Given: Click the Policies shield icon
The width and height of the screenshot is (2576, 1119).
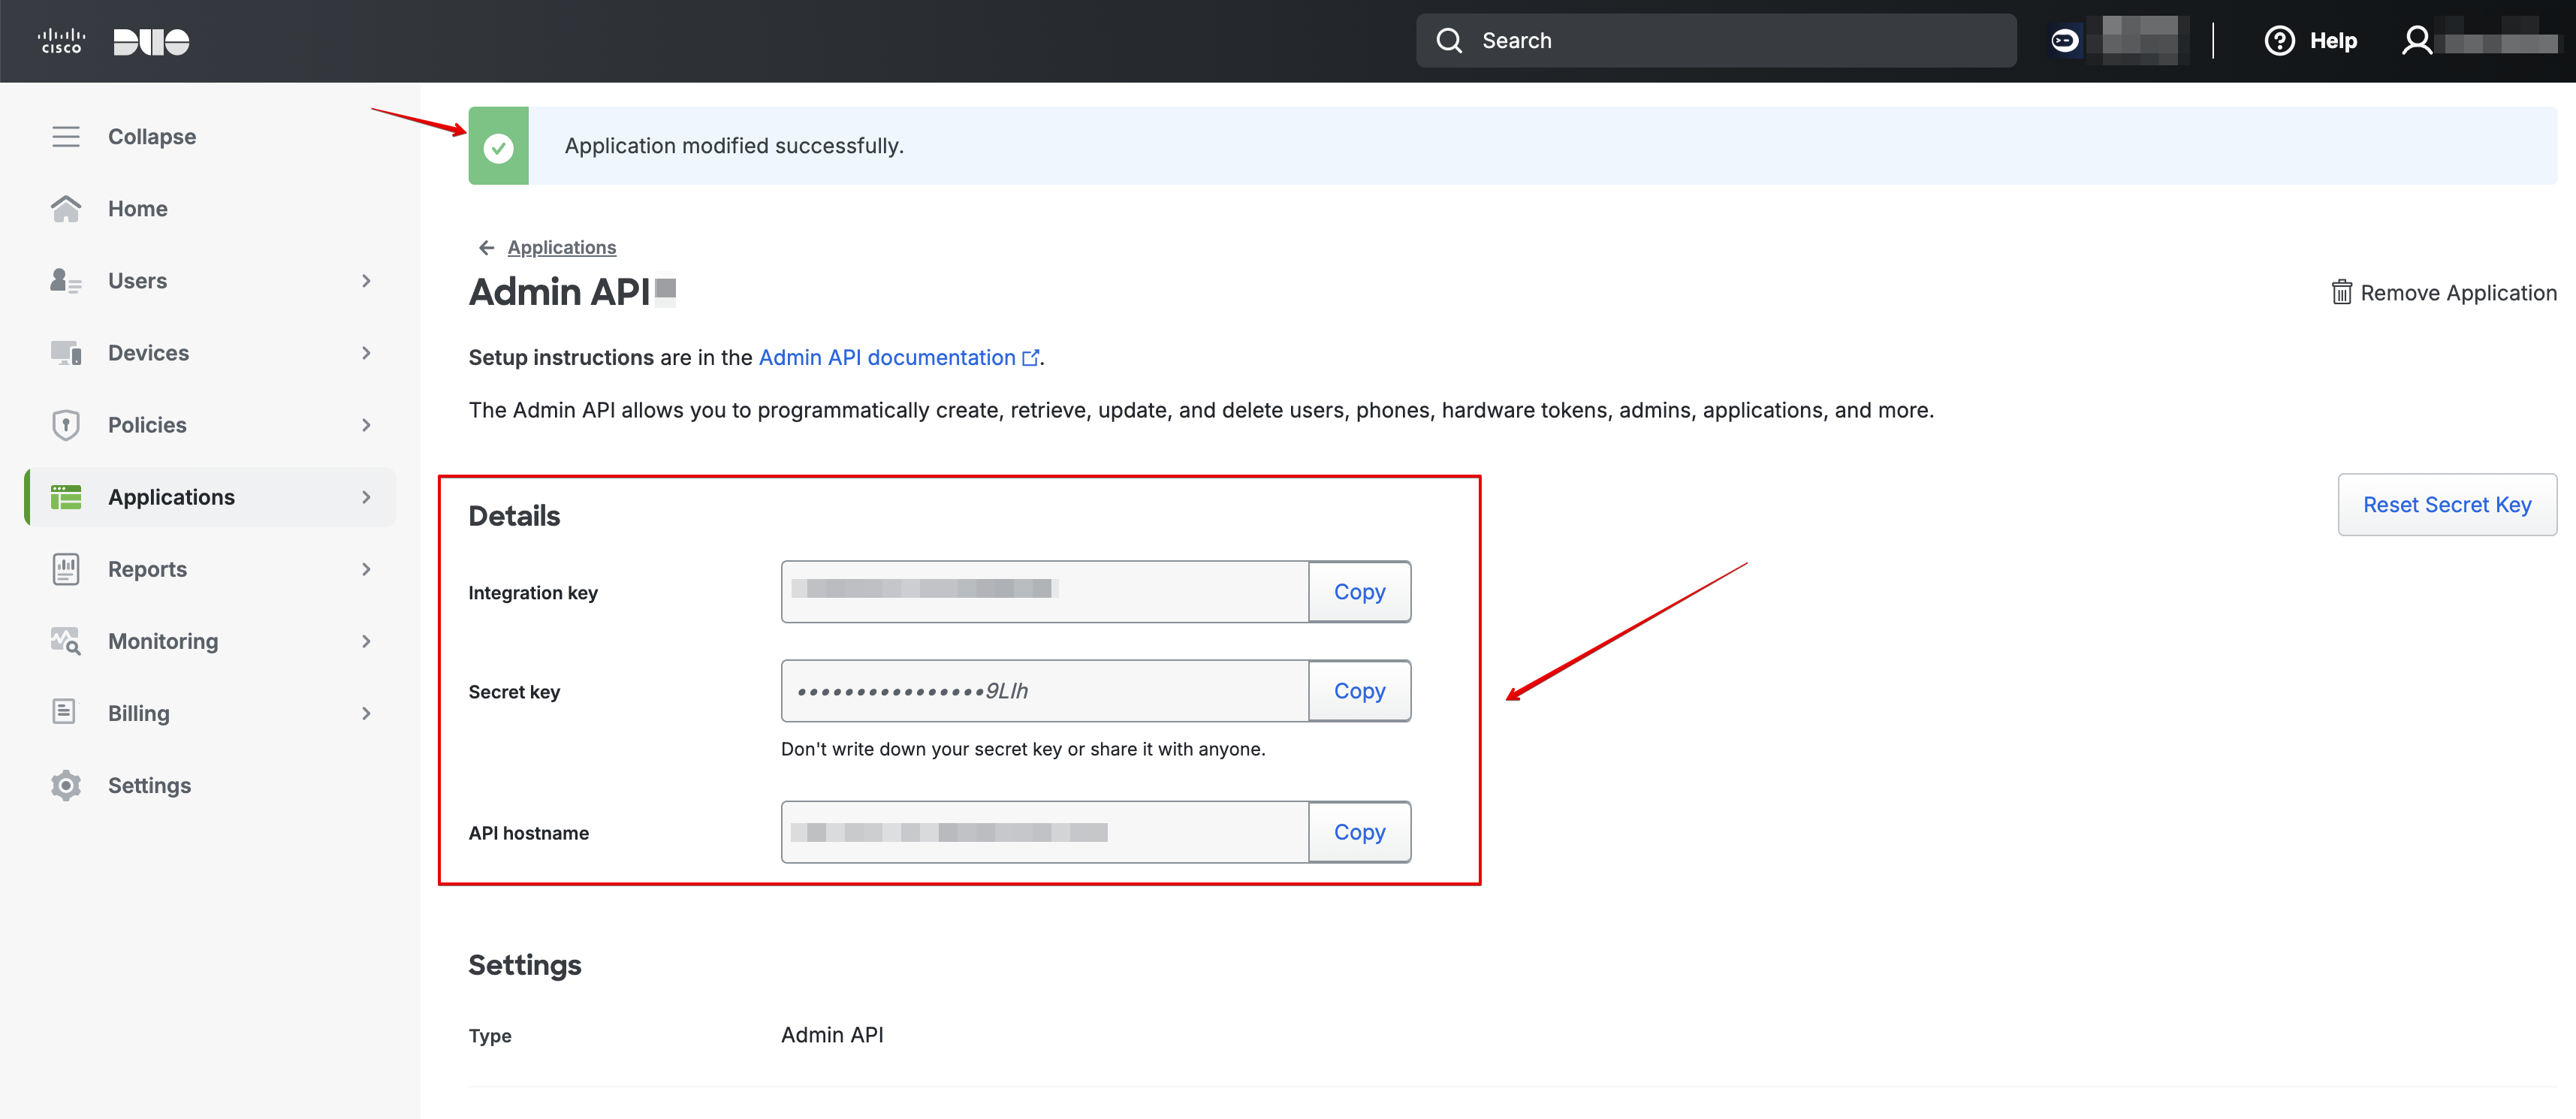Looking at the screenshot, I should [x=66, y=425].
